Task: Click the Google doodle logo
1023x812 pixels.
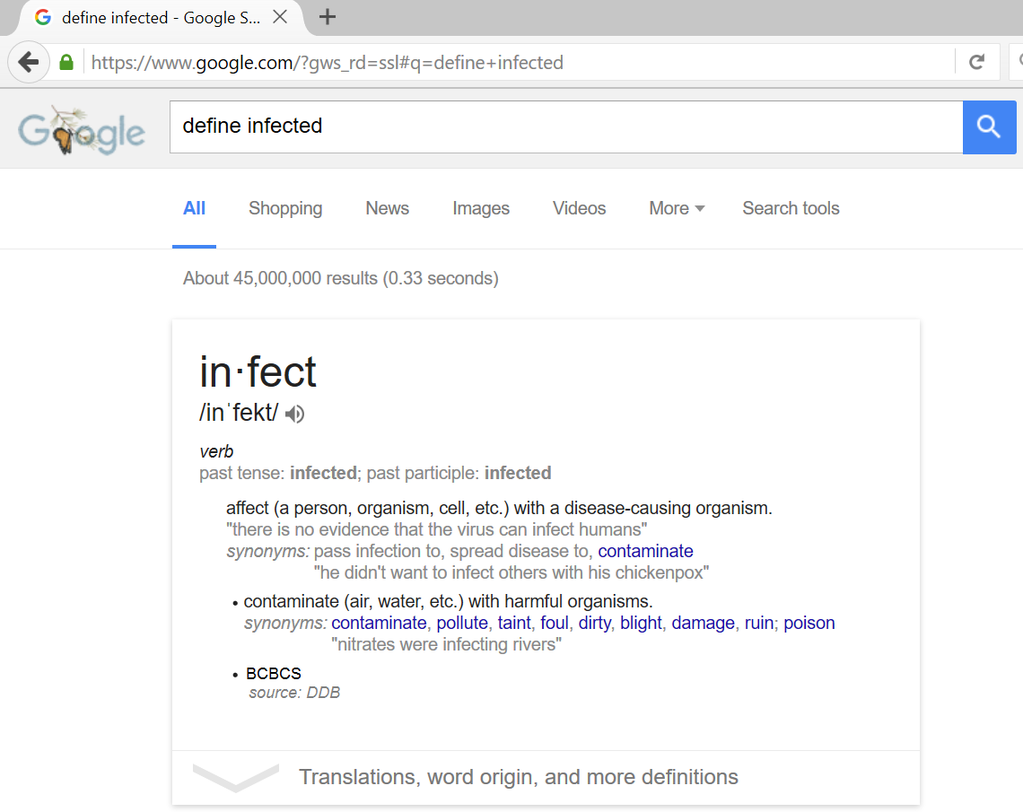Action: tap(82, 131)
